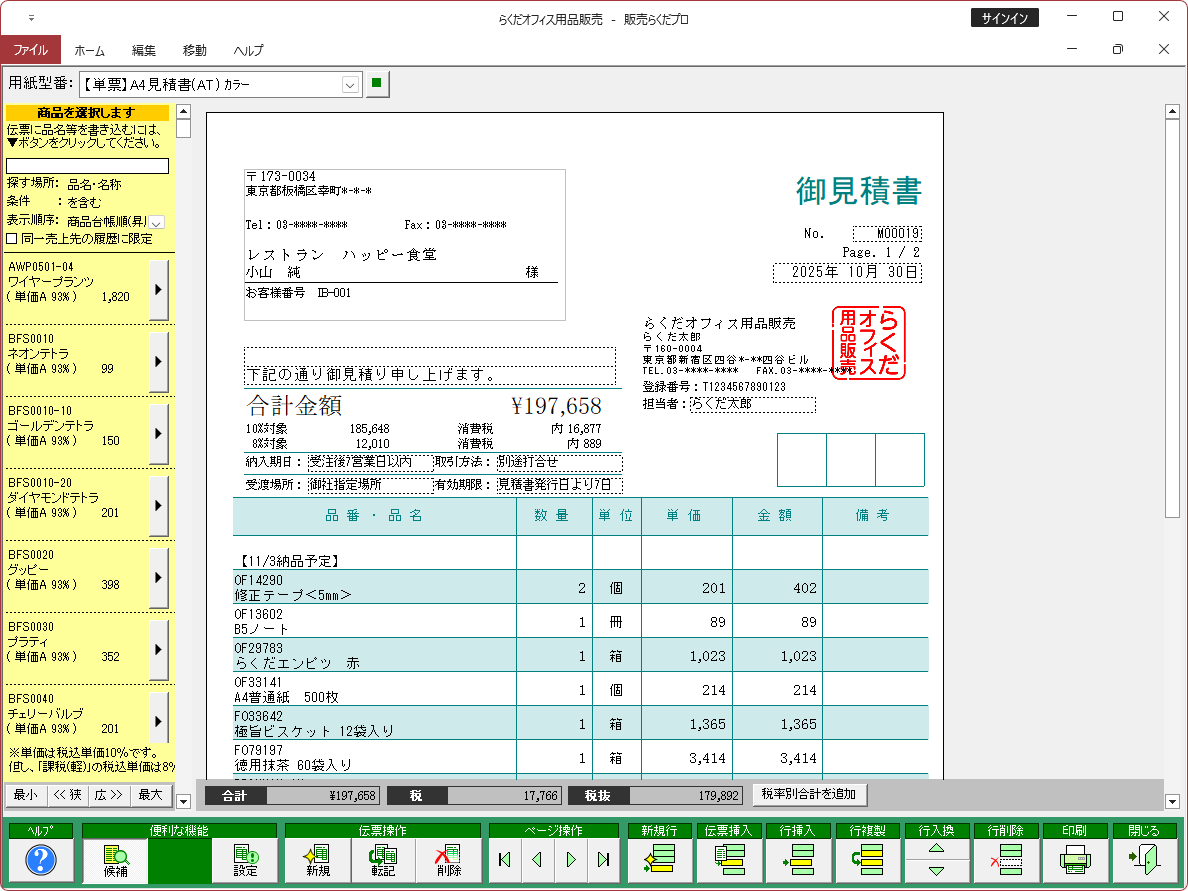1188x891 pixels.
Task: Open the 編集 menu
Action: [x=144, y=50]
